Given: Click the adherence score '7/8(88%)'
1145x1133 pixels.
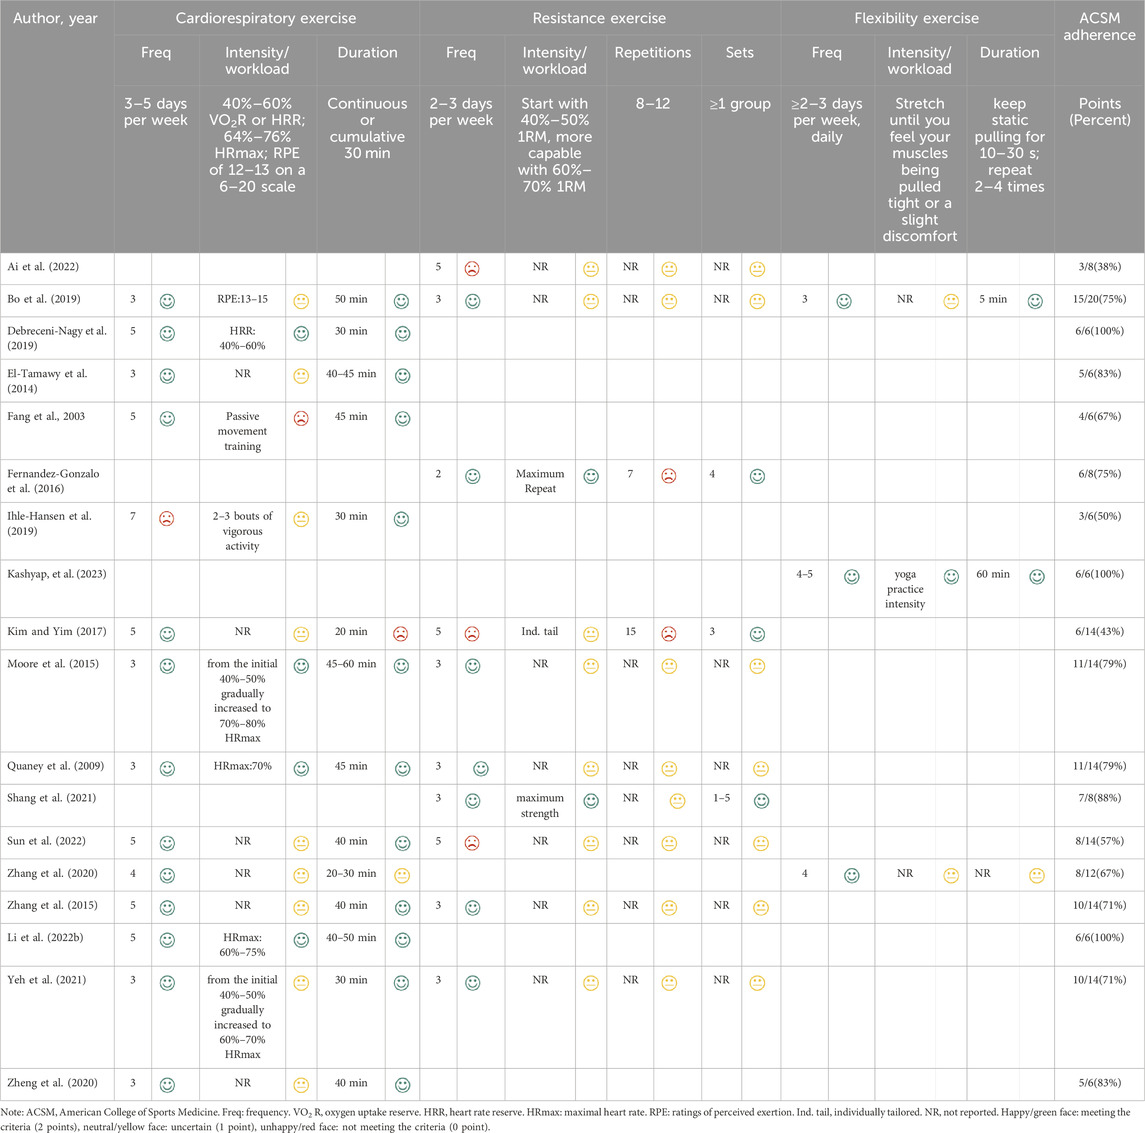Looking at the screenshot, I should click(x=1100, y=798).
